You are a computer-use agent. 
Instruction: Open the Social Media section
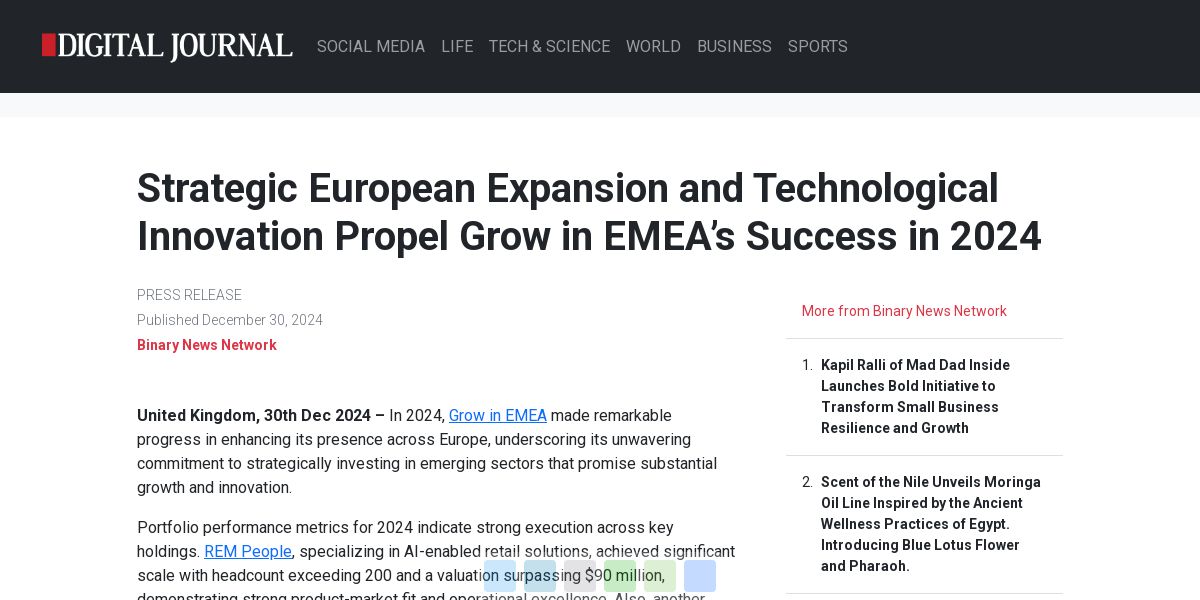pos(371,46)
